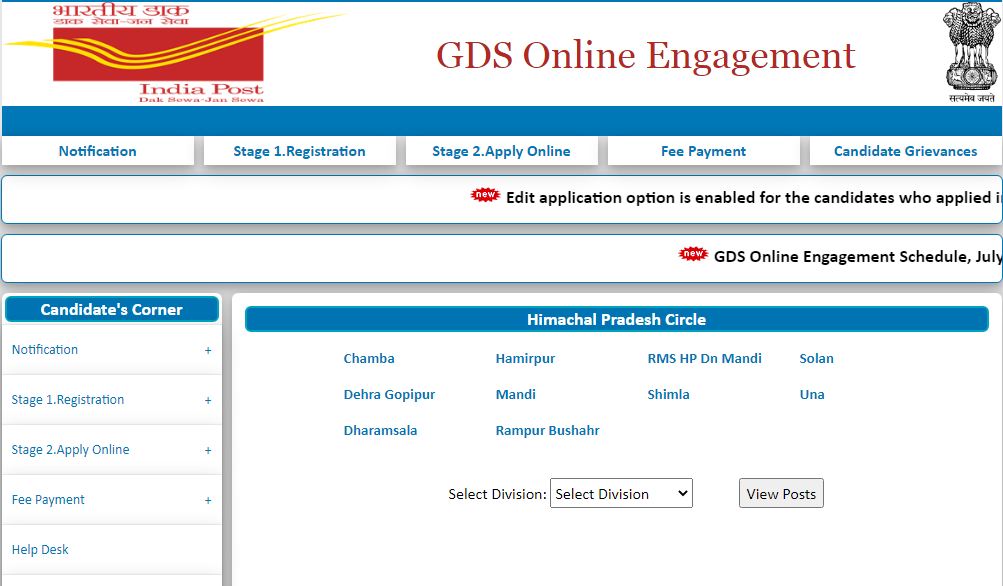The width and height of the screenshot is (1003, 586).
Task: Open the RMS HP Dn Mandi link
Action: [x=704, y=358]
